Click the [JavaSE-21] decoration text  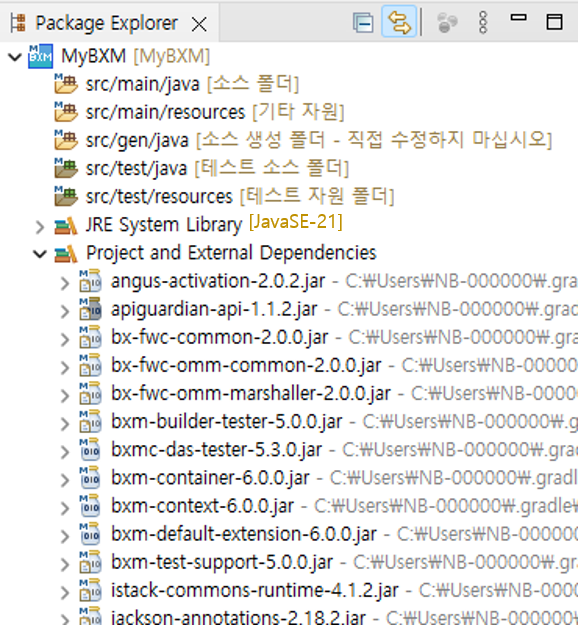(295, 222)
